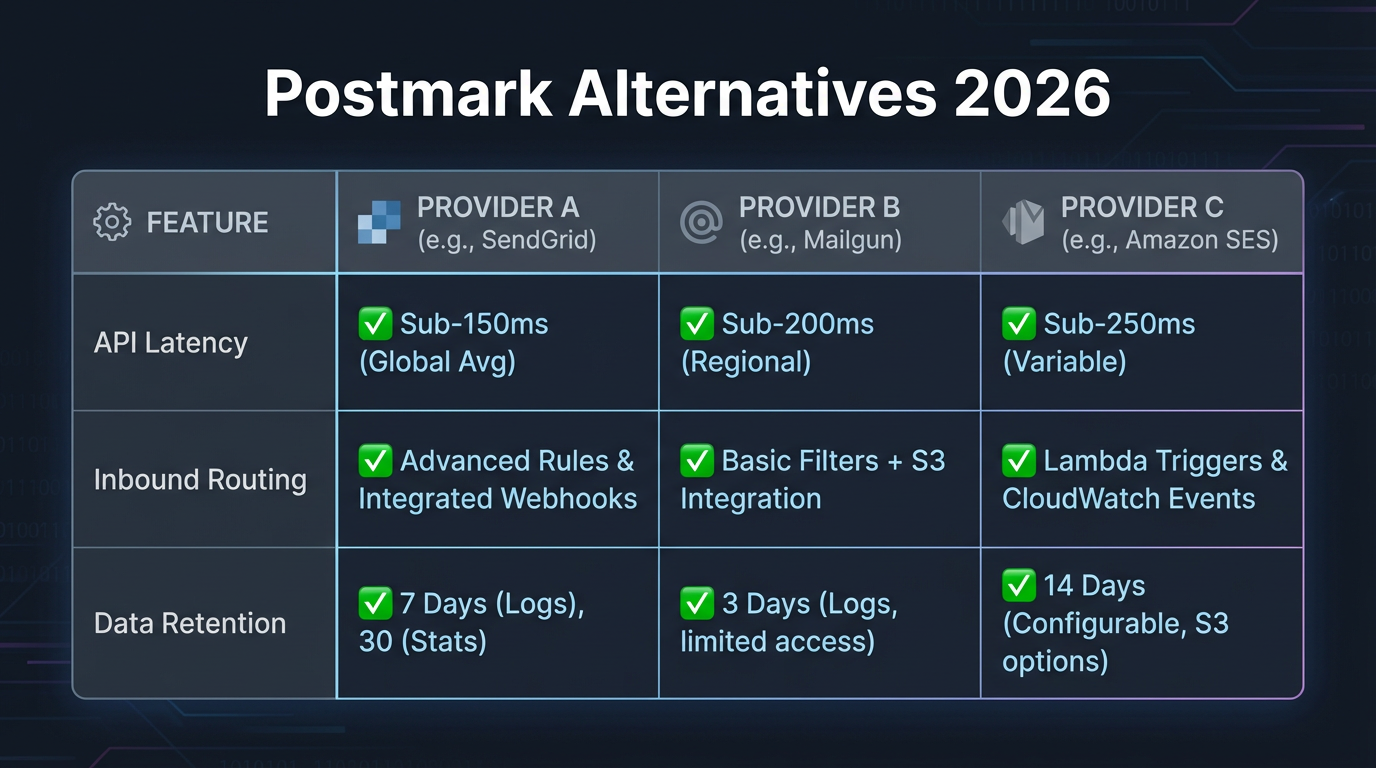Click green checkmark next to Sub-250ms
Image resolution: width=1376 pixels, height=768 pixels.
tap(1019, 324)
